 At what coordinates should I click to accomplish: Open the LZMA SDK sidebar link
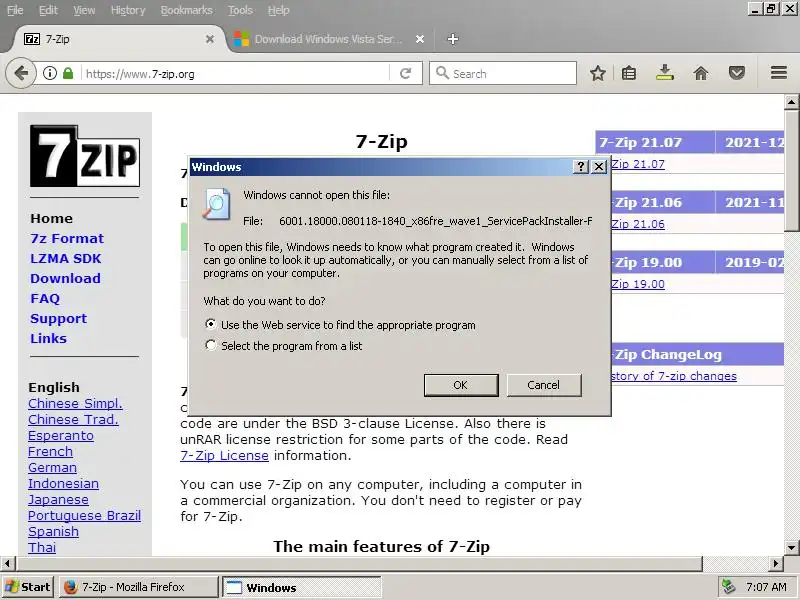(x=66, y=259)
